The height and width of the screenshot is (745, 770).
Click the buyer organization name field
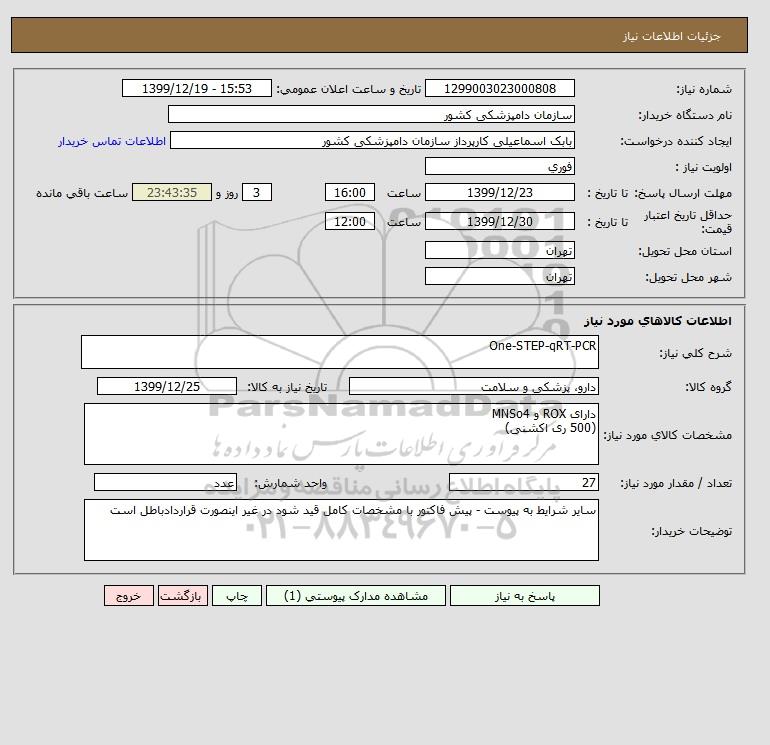[x=371, y=114]
